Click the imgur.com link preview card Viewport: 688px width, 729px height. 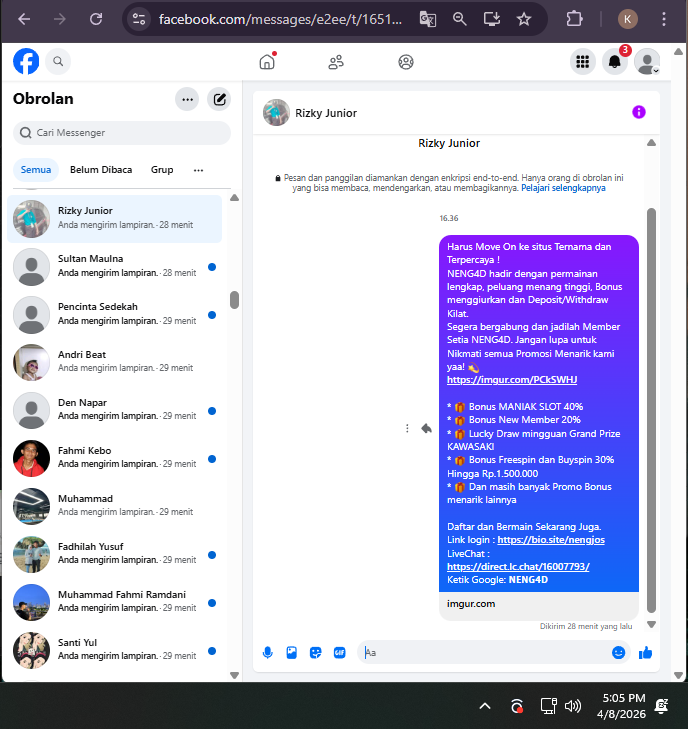(539, 605)
